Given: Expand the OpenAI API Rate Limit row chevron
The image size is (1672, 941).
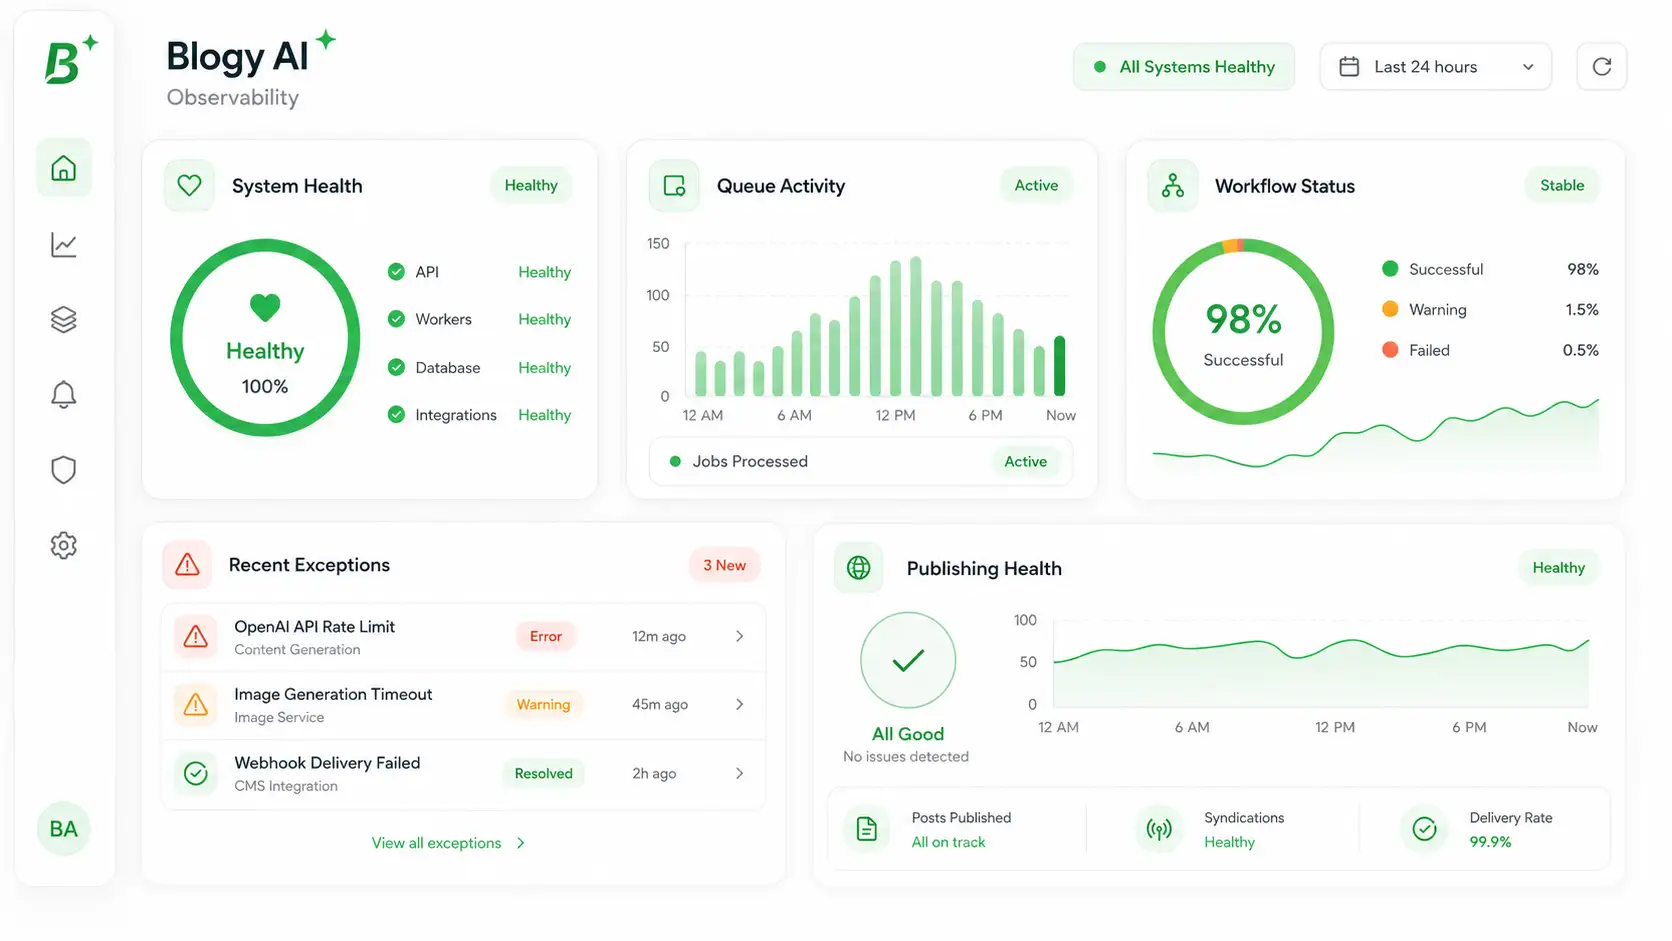Looking at the screenshot, I should point(740,636).
